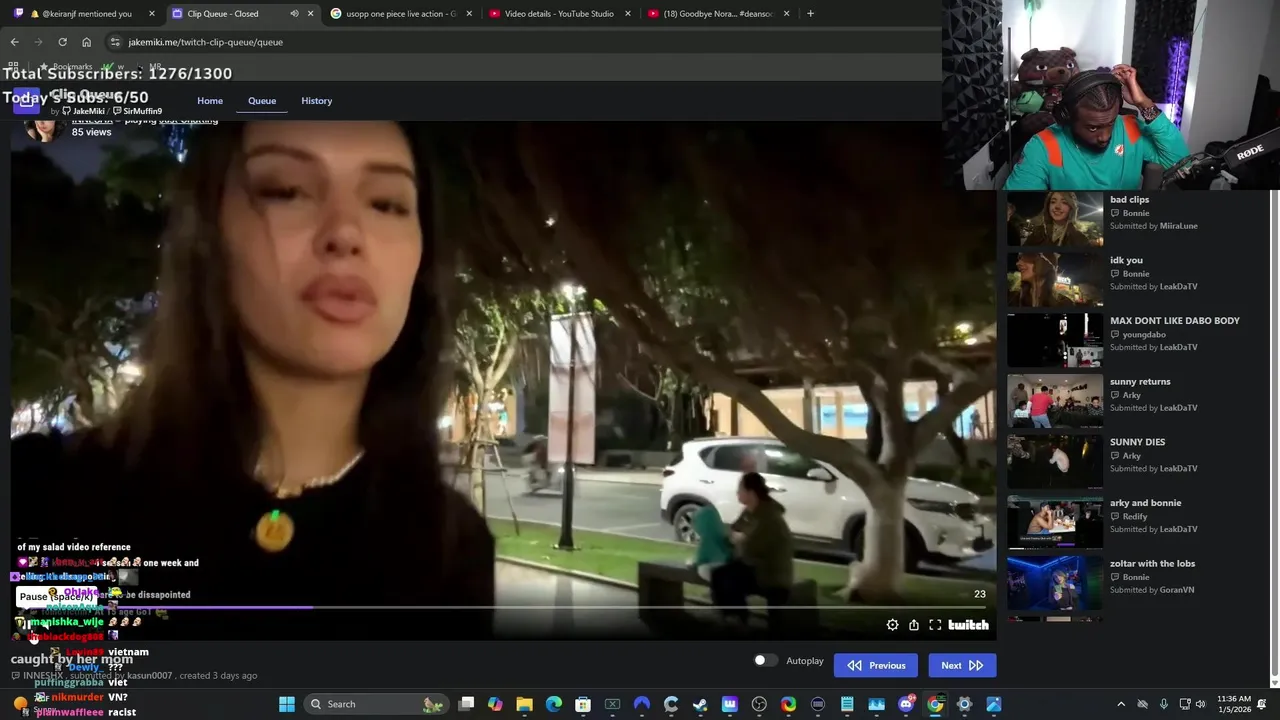This screenshot has height=720, width=1280.
Task: Open File Explorer from taskbar
Action: click(x=524, y=704)
